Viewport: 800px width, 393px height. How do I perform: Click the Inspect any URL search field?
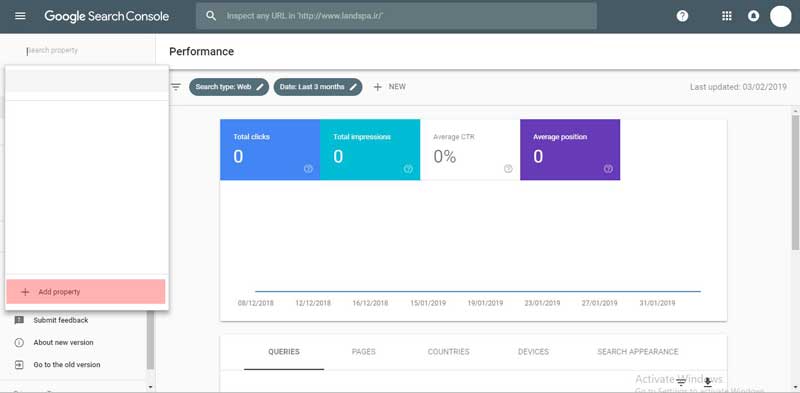pos(396,16)
